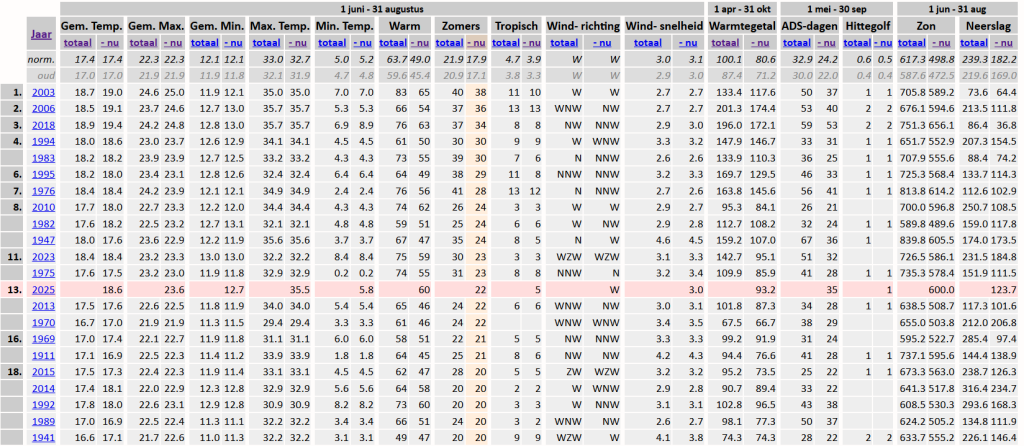The image size is (1024, 446).
Task: Open the 2015 year link
Action: [44, 372]
